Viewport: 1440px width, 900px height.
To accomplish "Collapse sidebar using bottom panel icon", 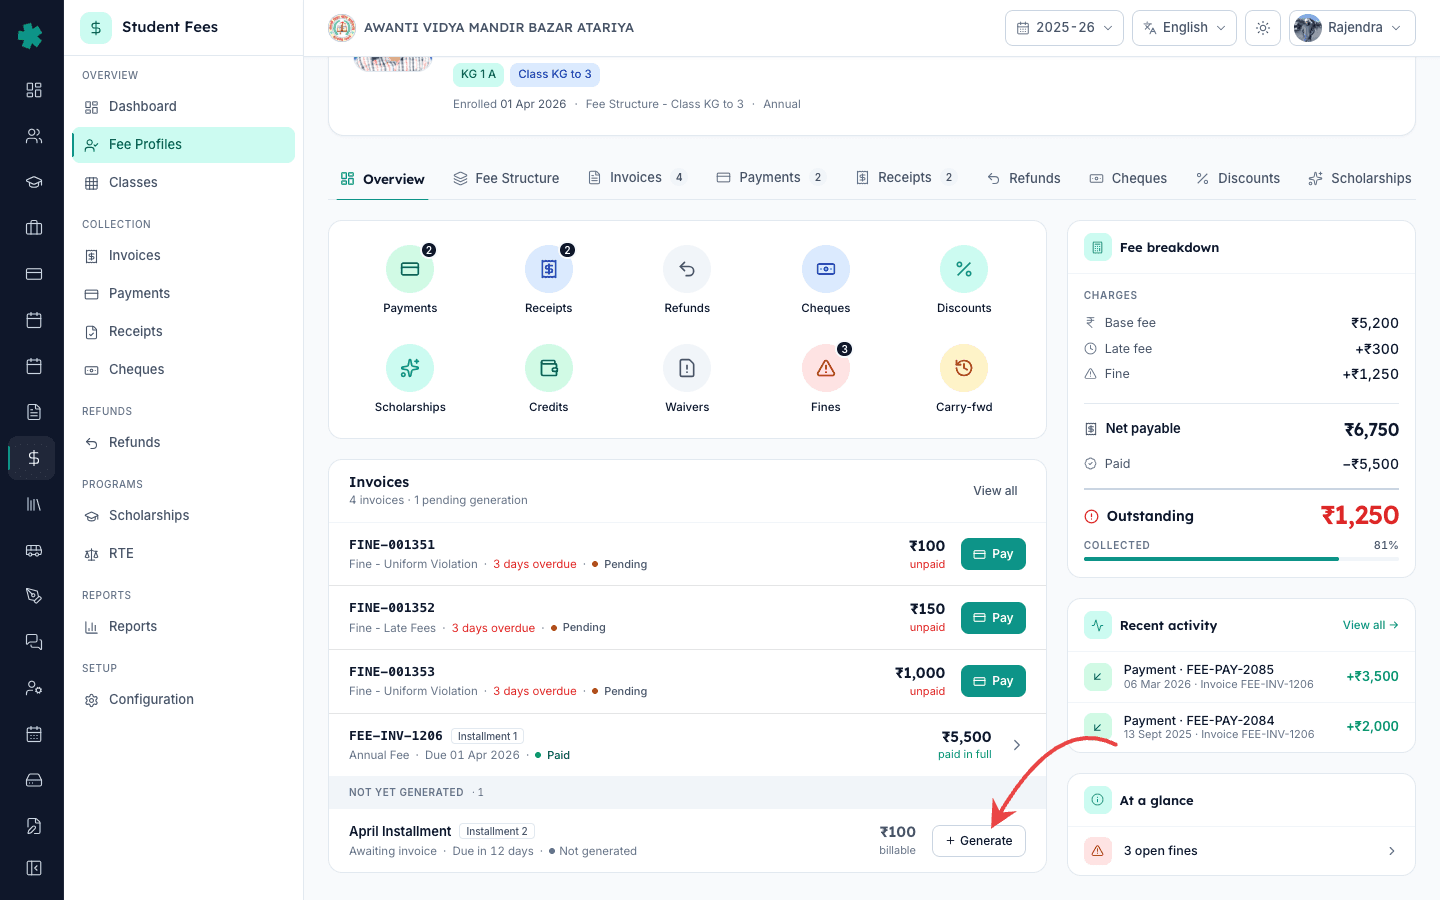I will tap(33, 868).
